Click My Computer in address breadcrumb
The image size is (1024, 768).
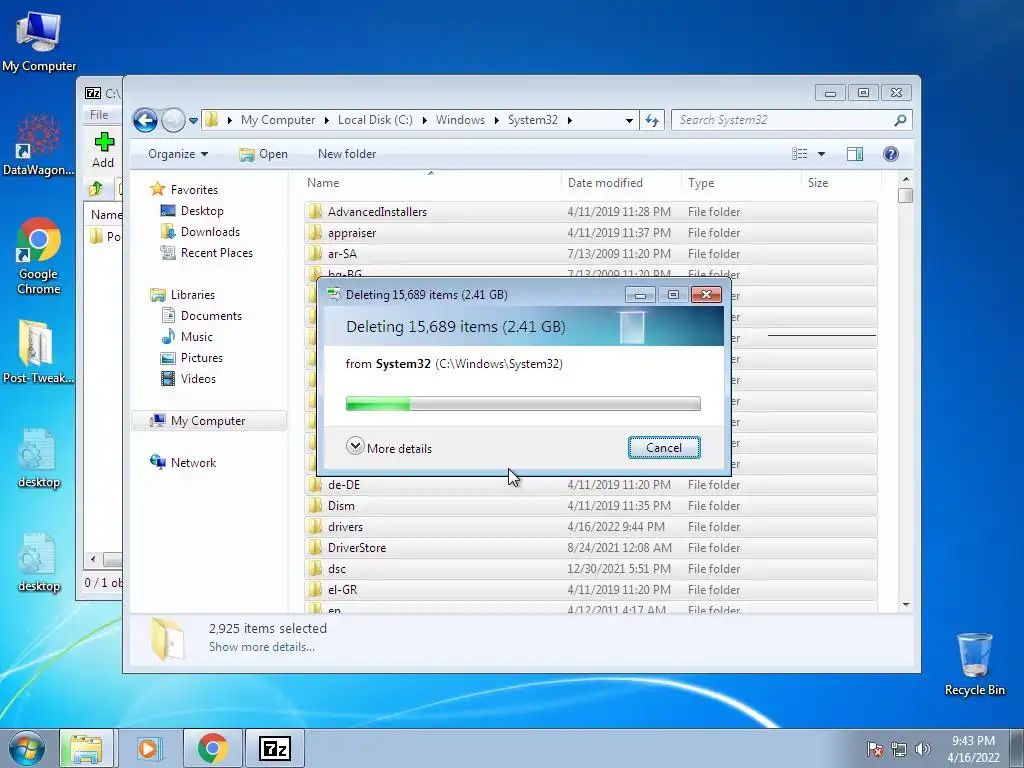click(x=278, y=120)
